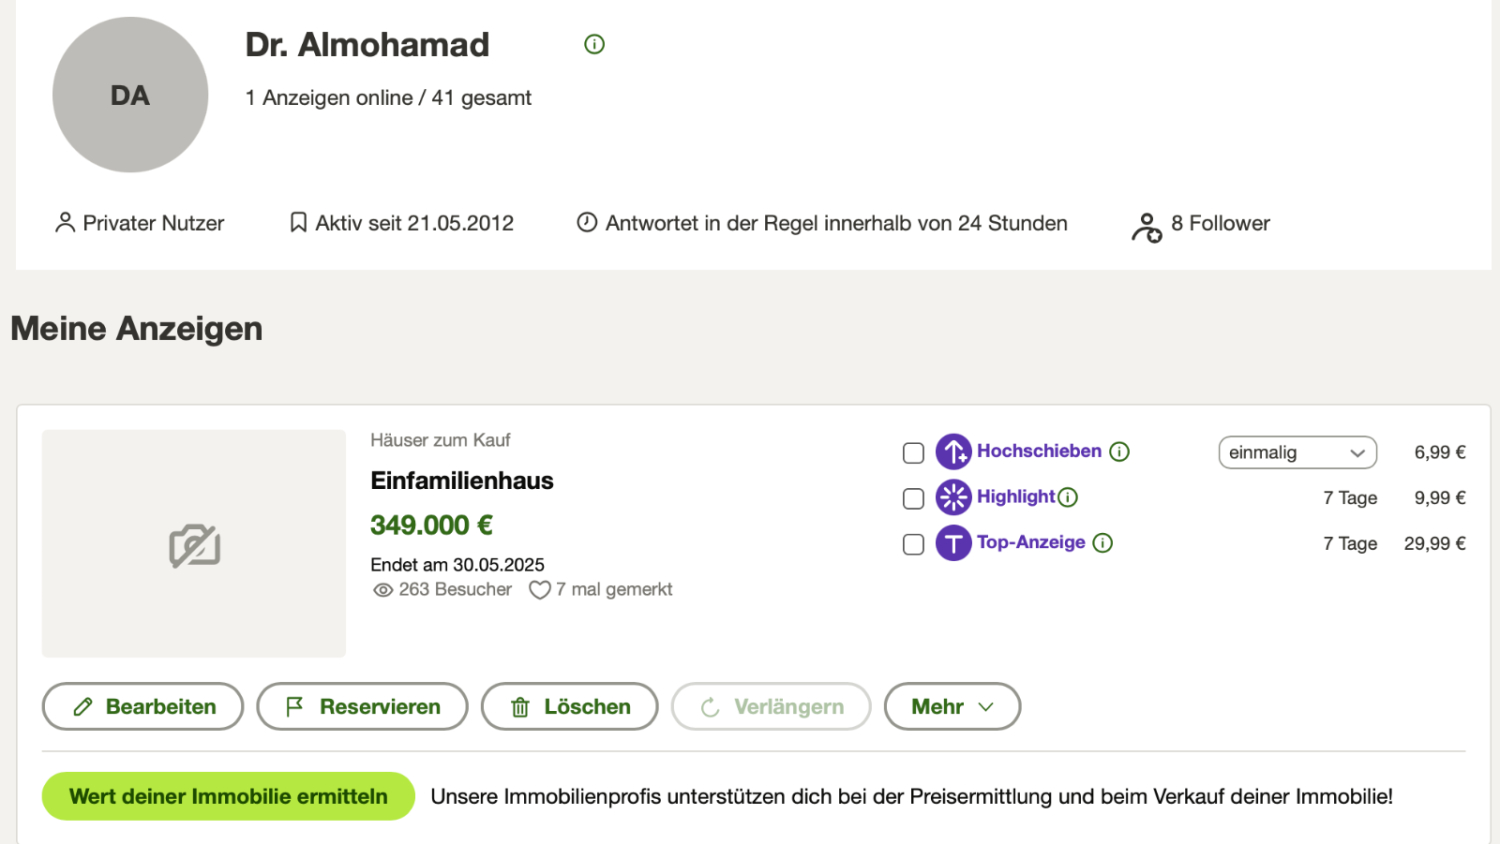Open the einmalig frequency dropdown

pyautogui.click(x=1297, y=453)
